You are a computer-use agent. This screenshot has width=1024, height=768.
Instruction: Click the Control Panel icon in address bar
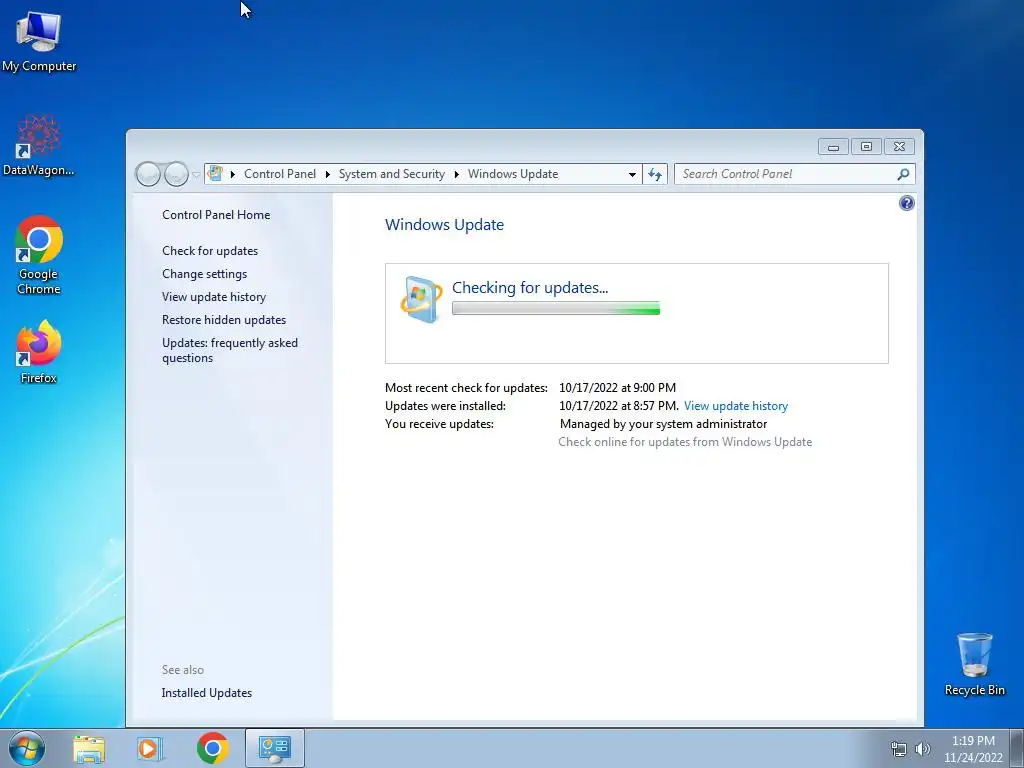click(x=215, y=174)
